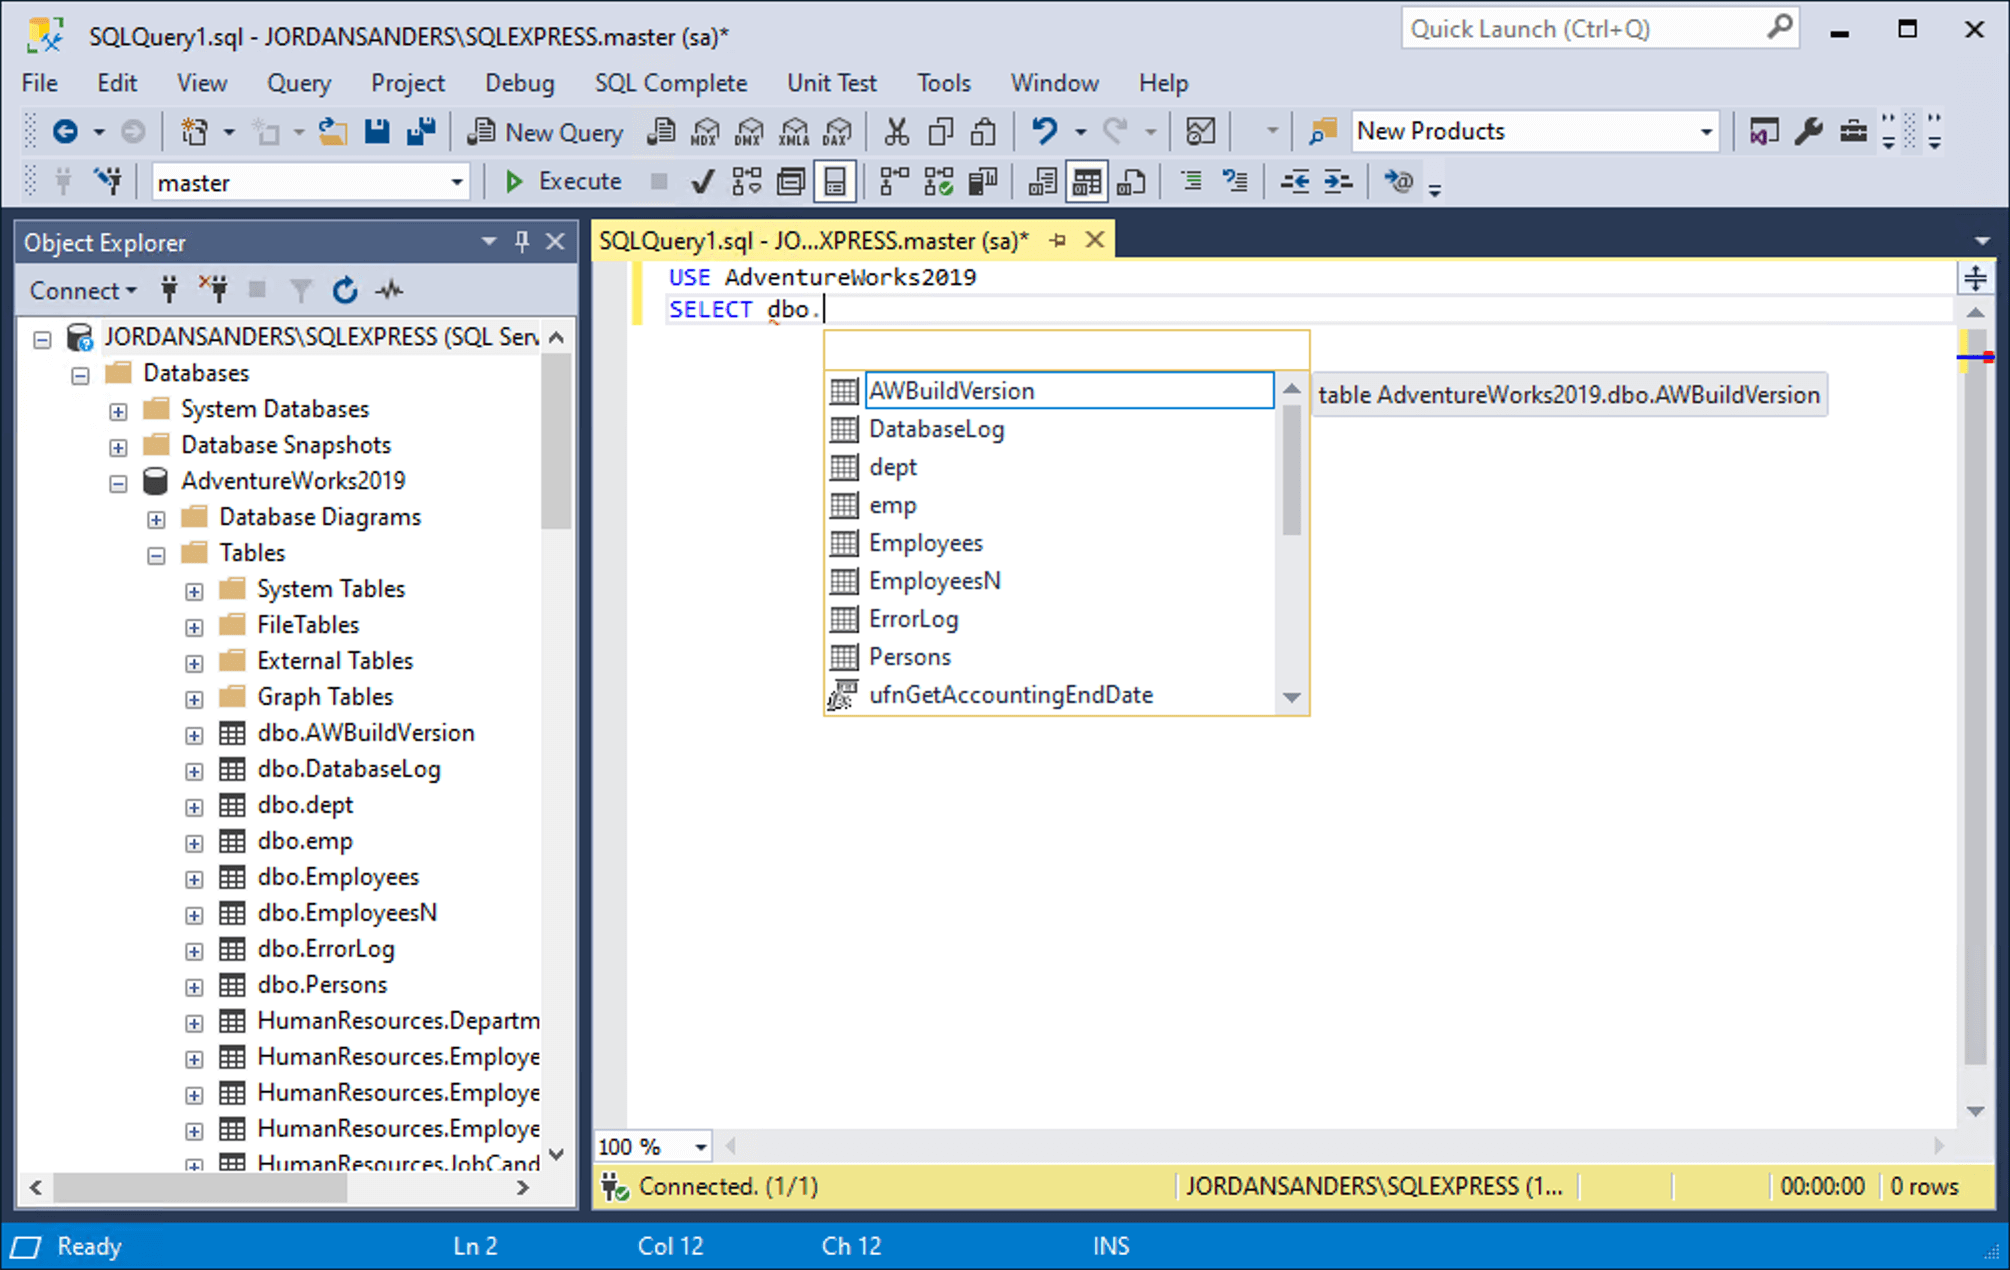Open a new DMX query
This screenshot has width=2010, height=1270.
point(749,131)
